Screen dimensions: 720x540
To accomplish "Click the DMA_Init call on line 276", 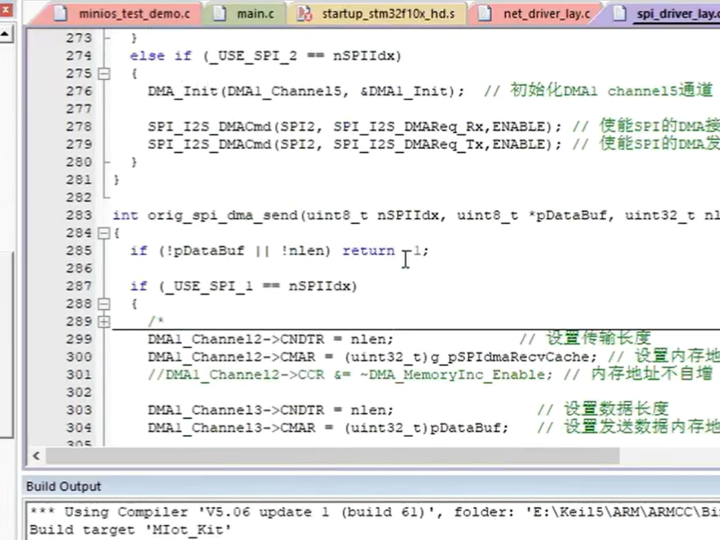I will coord(177,91).
